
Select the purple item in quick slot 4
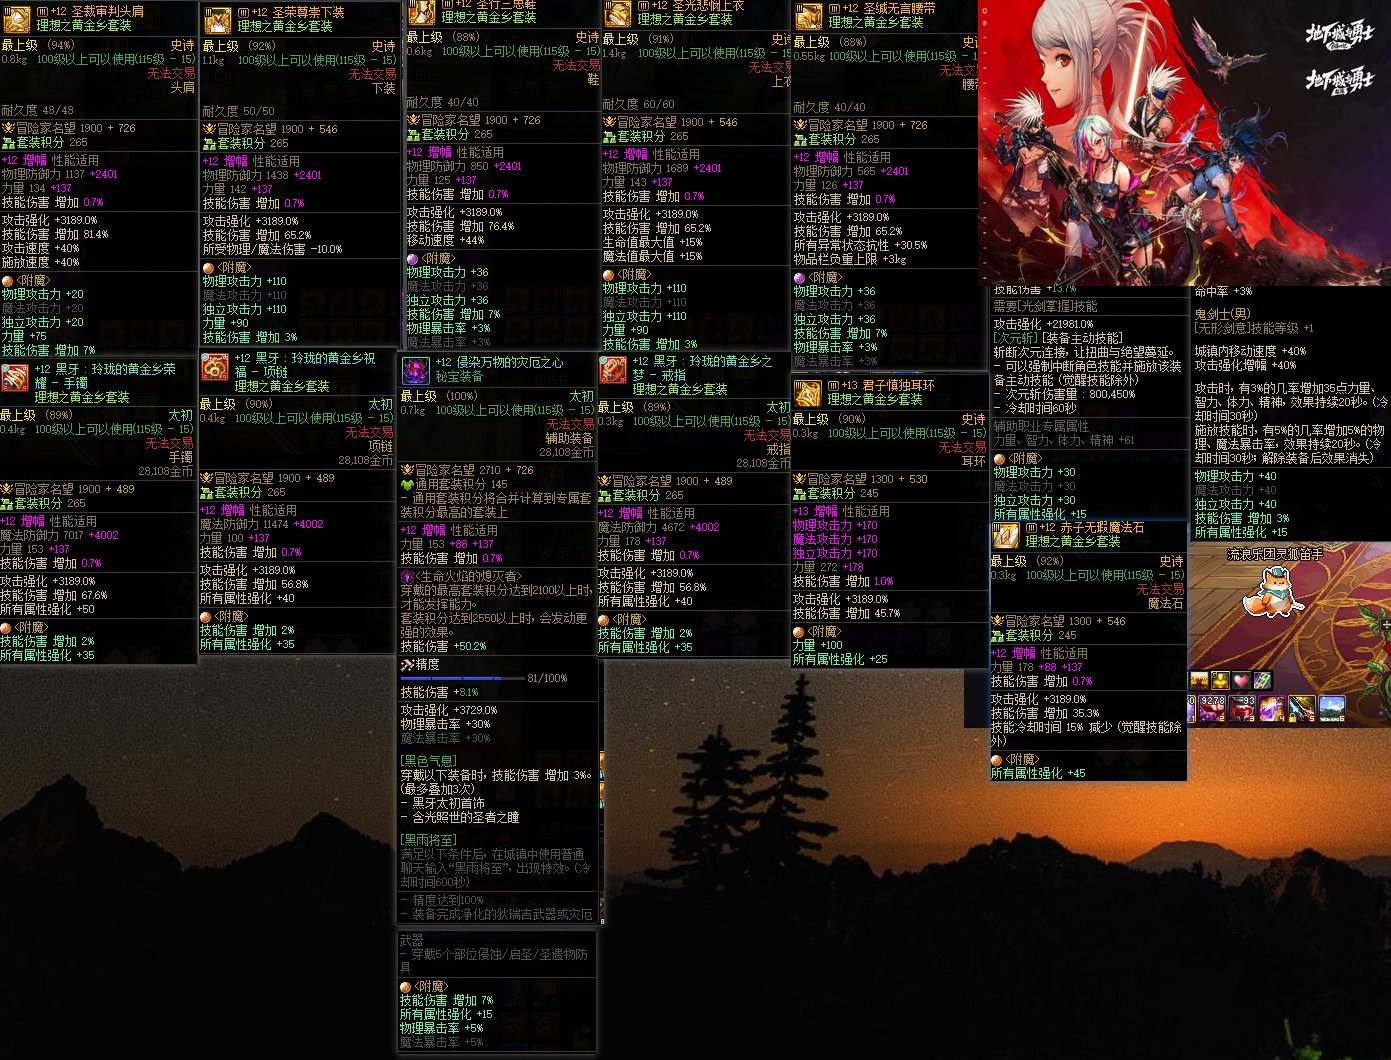[x=1272, y=709]
